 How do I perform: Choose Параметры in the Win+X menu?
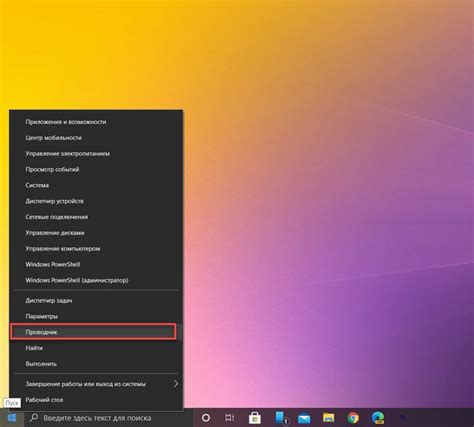(x=96, y=316)
